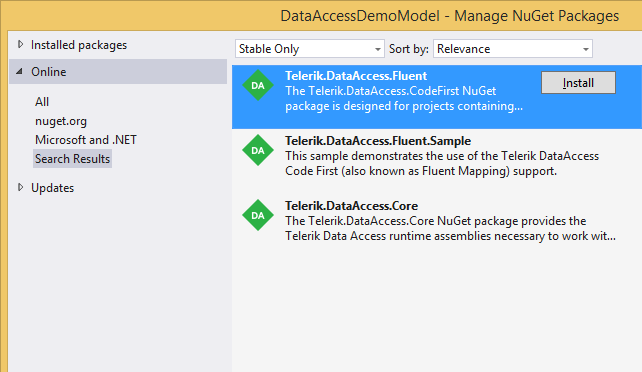The height and width of the screenshot is (372, 642).
Task: Select the Telerik.DataAccess.Core package title
Action: pos(351,205)
